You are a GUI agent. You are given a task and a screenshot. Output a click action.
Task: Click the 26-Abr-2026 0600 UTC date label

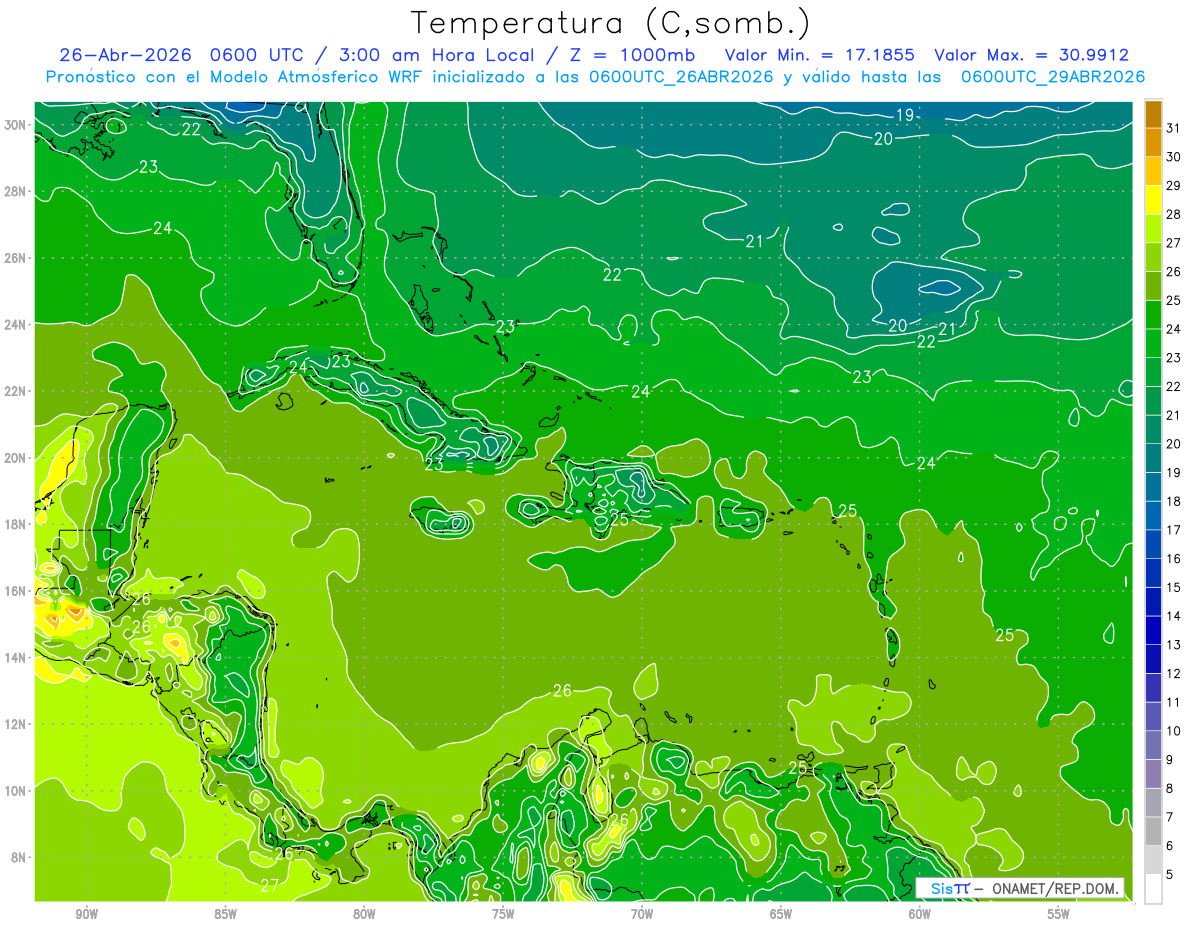[181, 55]
